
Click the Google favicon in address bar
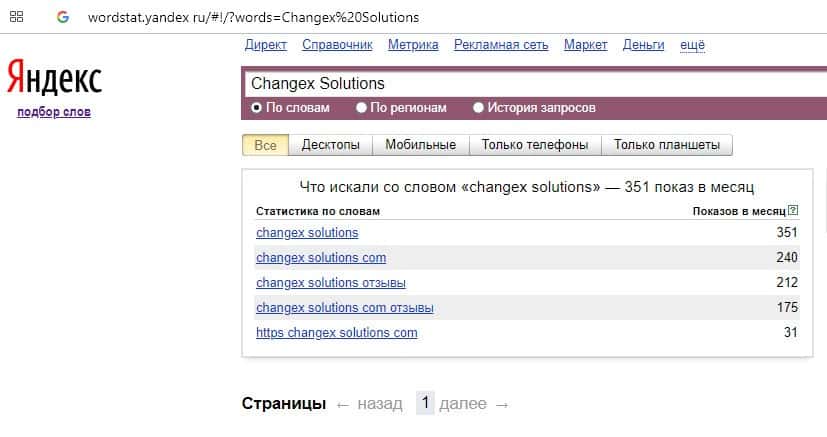[63, 17]
